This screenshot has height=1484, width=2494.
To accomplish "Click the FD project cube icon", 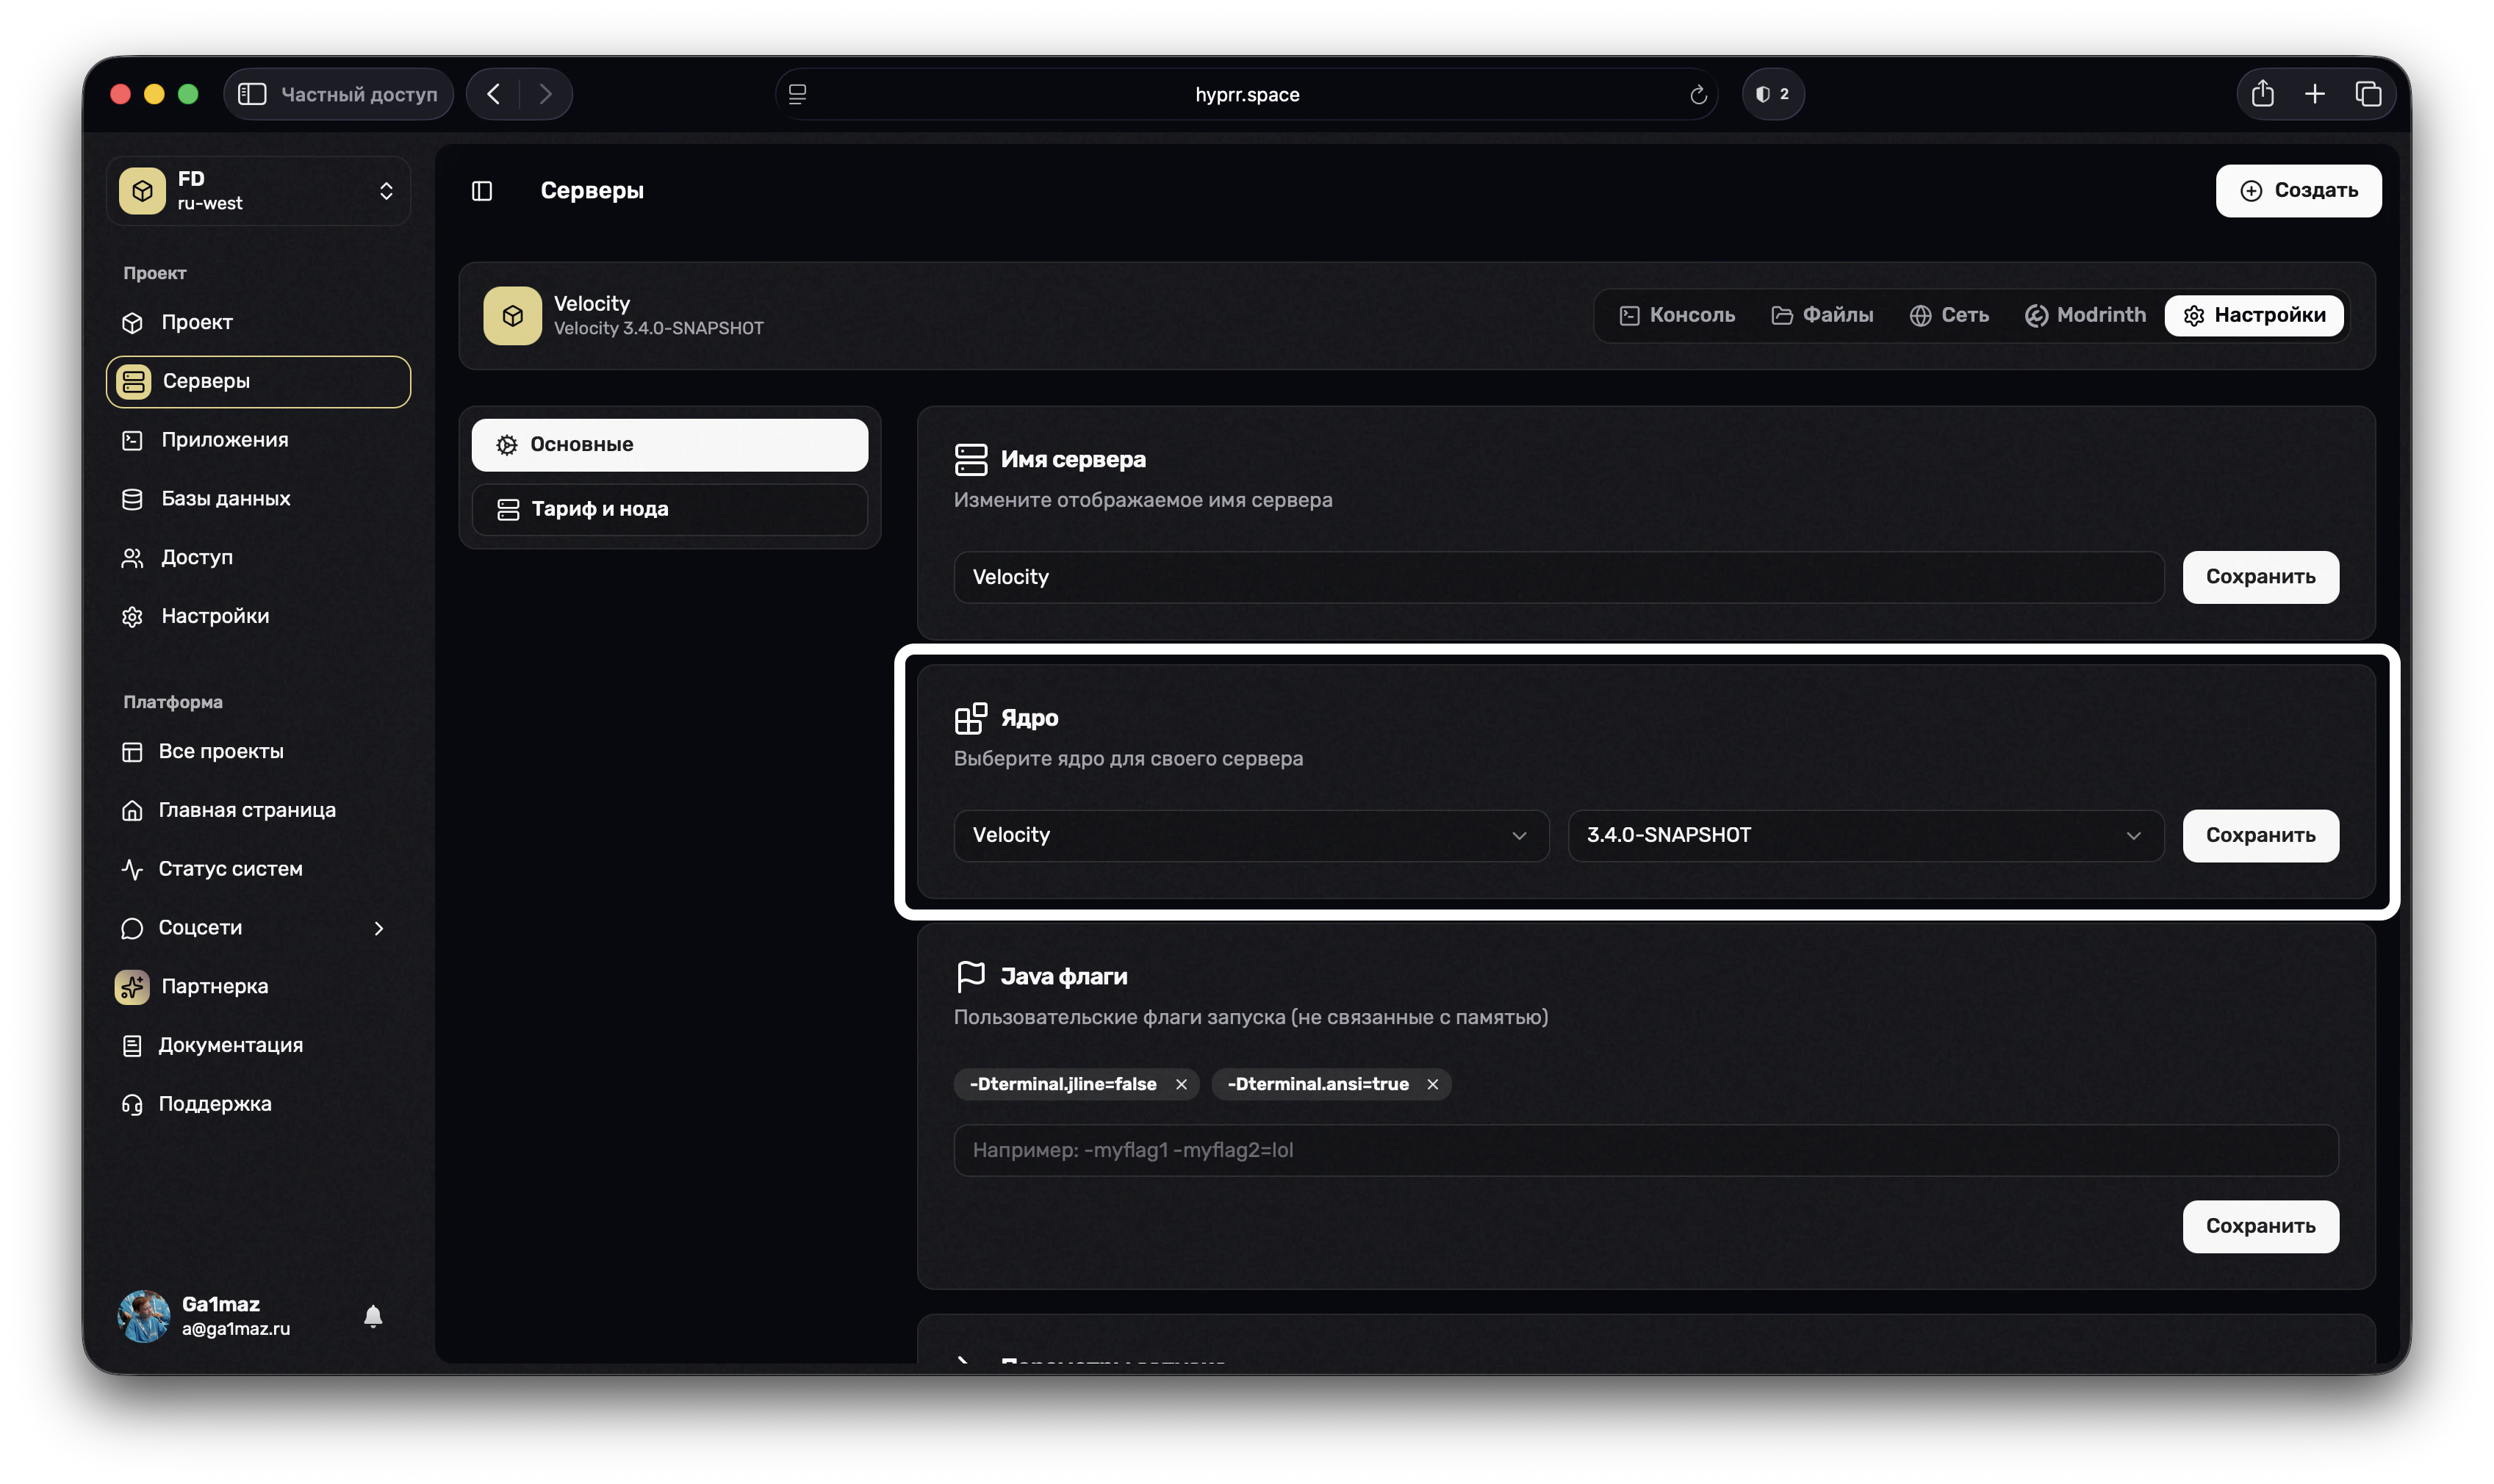I will 142,191.
